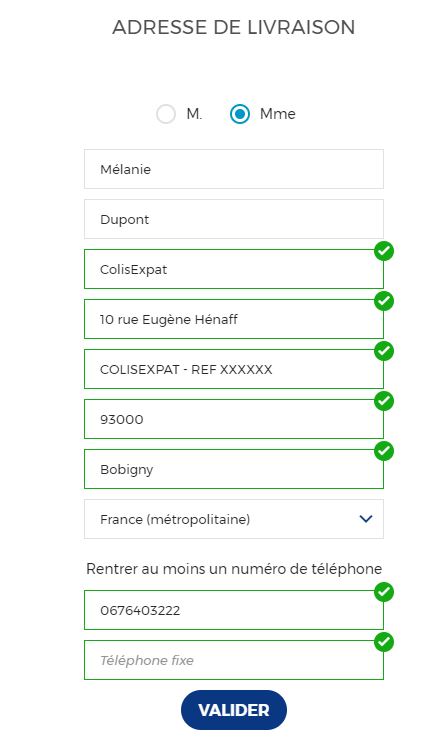Click the green checkmark on ColisExpat field
Screen dimensions: 427x742
pos(384,251)
